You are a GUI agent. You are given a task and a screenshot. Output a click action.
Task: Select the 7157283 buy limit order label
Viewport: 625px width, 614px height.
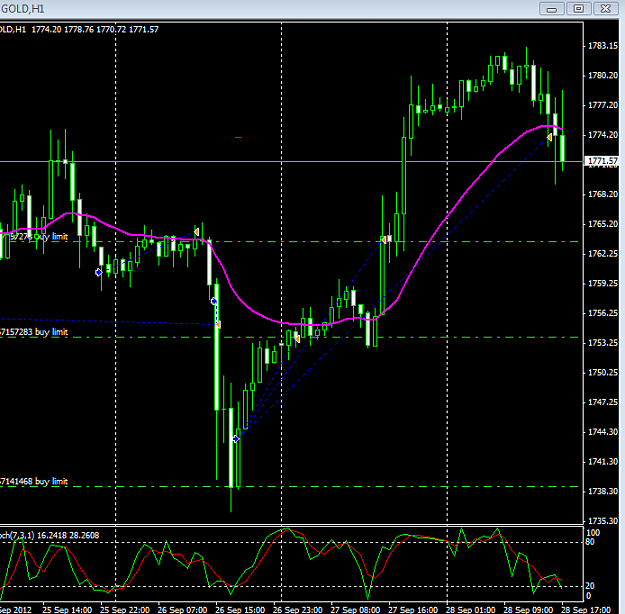point(34,332)
